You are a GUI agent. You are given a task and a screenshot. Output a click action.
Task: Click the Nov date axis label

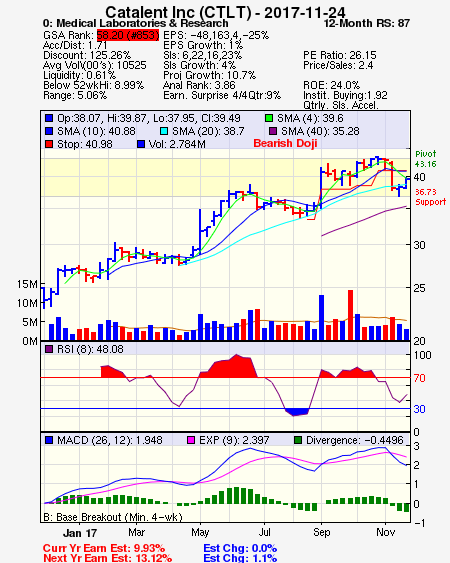coord(386,532)
